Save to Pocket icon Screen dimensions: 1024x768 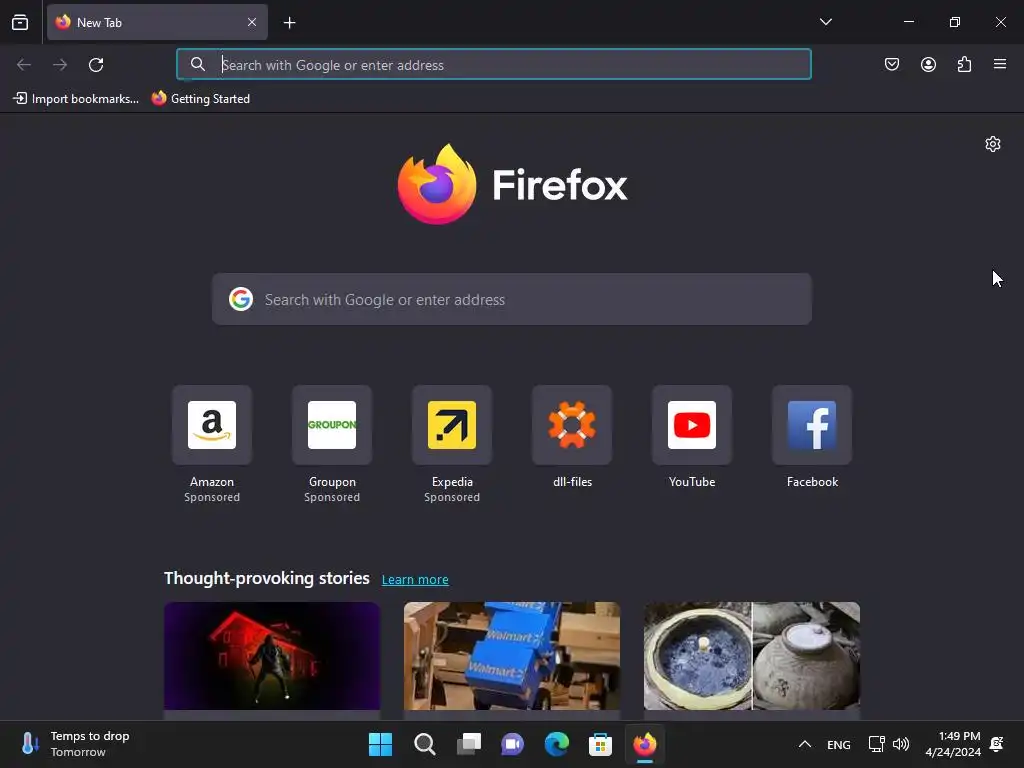tap(891, 64)
